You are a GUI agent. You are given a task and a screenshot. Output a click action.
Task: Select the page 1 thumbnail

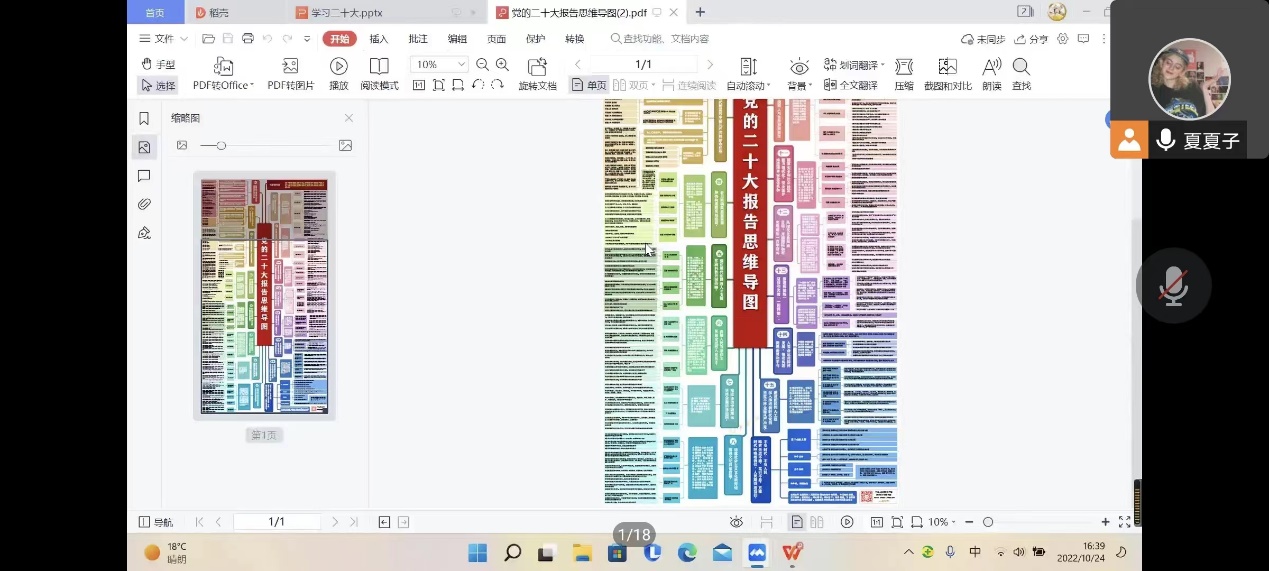264,296
